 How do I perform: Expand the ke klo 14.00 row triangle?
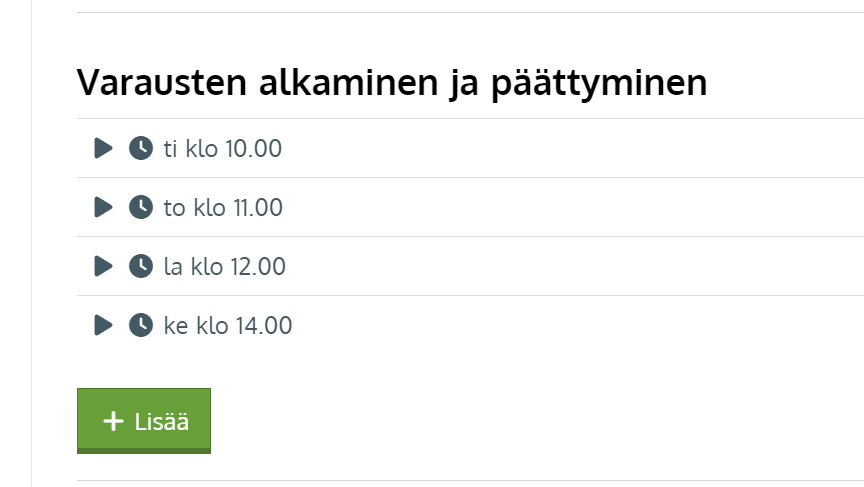point(103,326)
